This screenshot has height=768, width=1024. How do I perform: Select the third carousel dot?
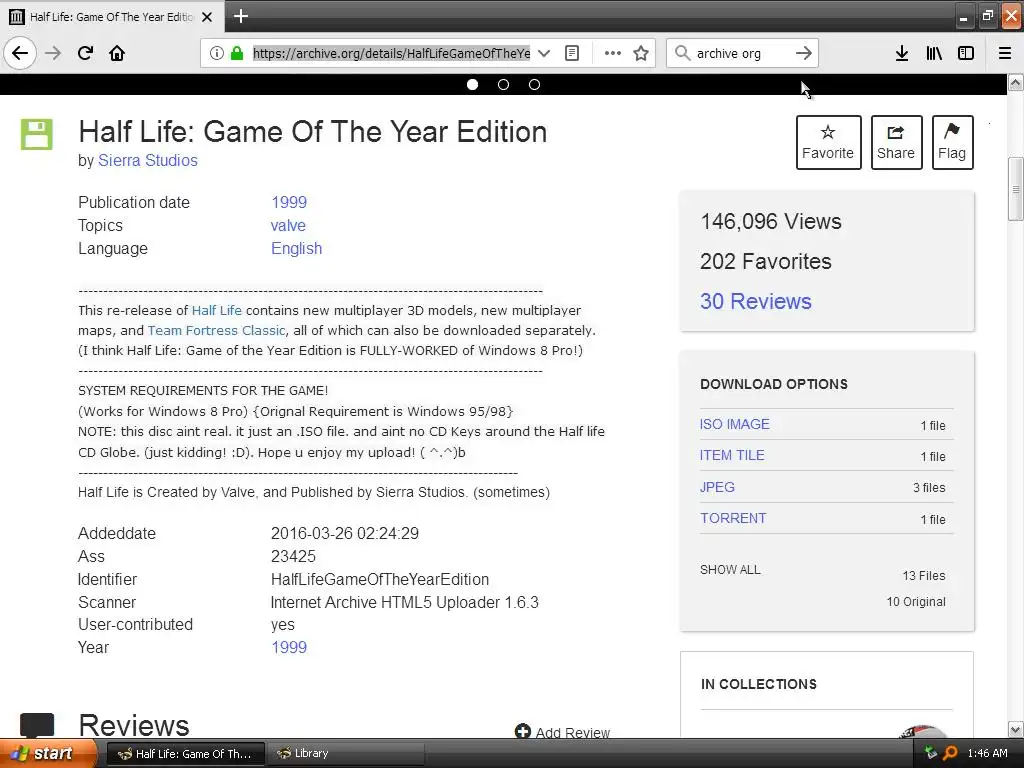click(534, 84)
